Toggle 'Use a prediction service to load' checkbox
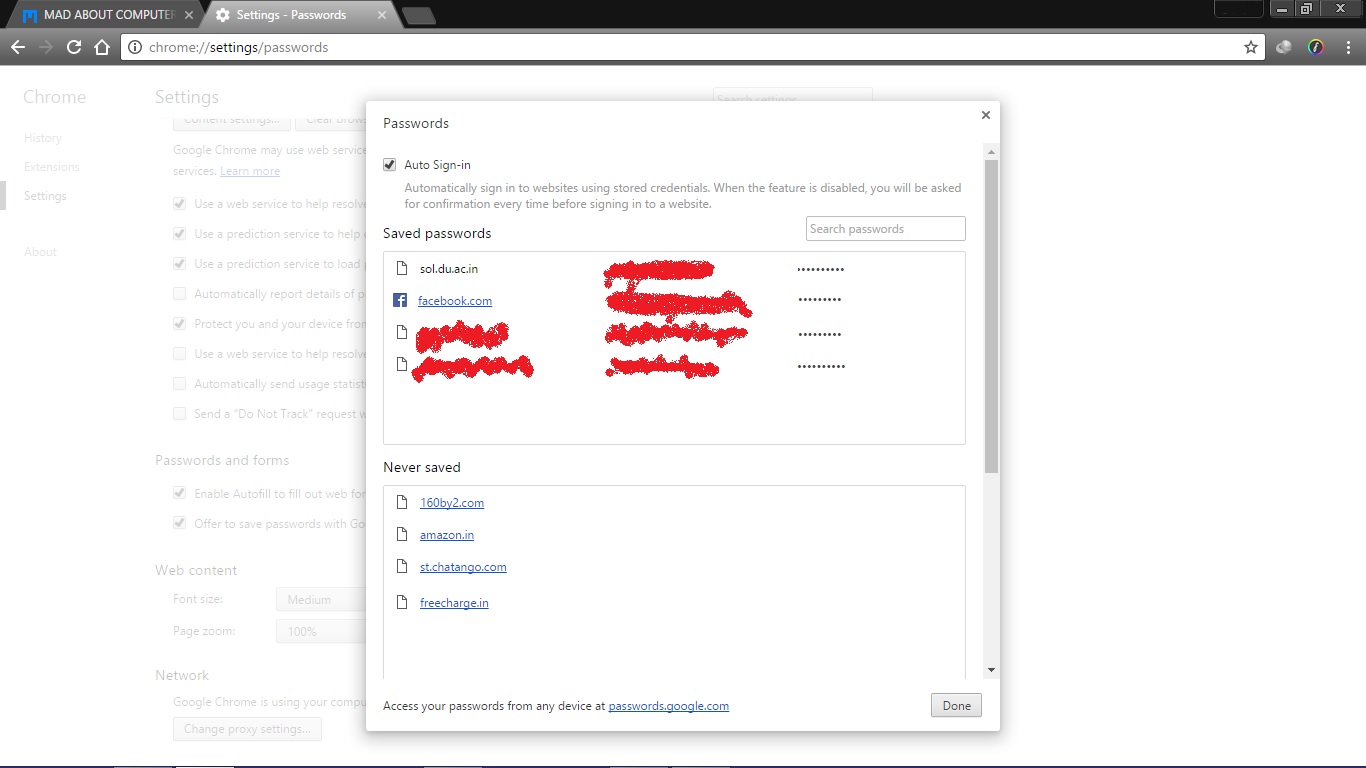The width and height of the screenshot is (1366, 768). pyautogui.click(x=179, y=263)
